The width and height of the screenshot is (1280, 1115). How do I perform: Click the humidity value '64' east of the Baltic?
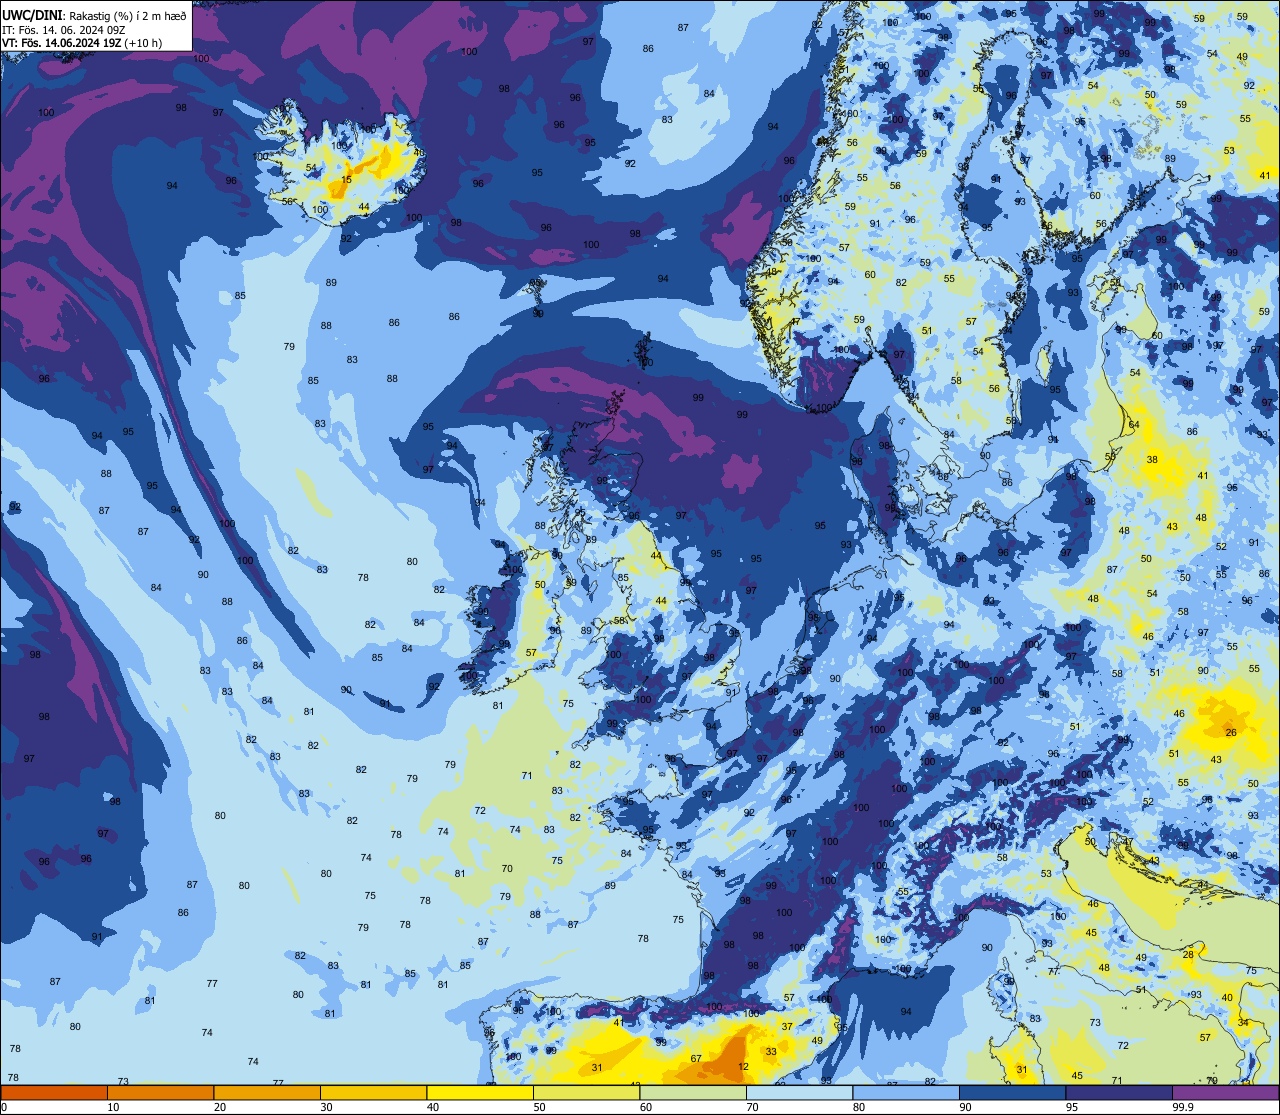coord(1134,425)
